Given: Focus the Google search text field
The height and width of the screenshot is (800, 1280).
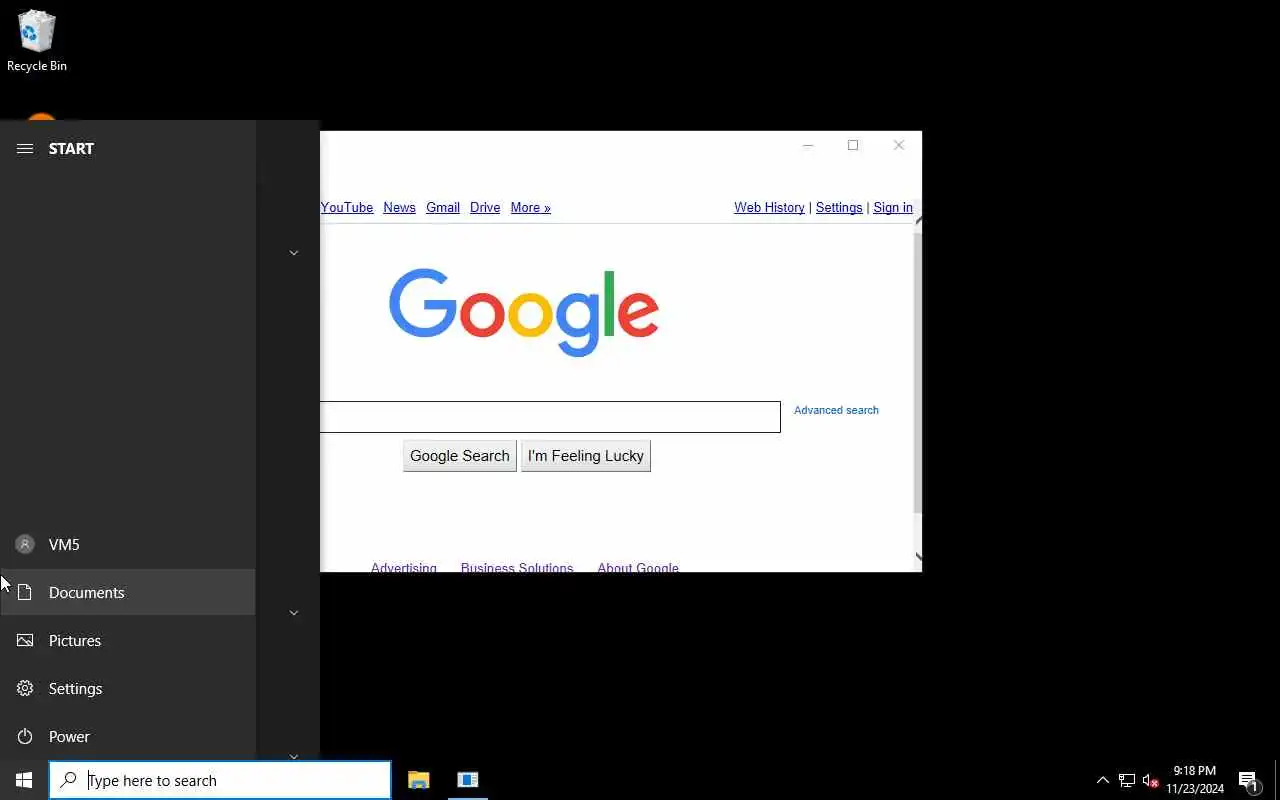Looking at the screenshot, I should pyautogui.click(x=550, y=417).
